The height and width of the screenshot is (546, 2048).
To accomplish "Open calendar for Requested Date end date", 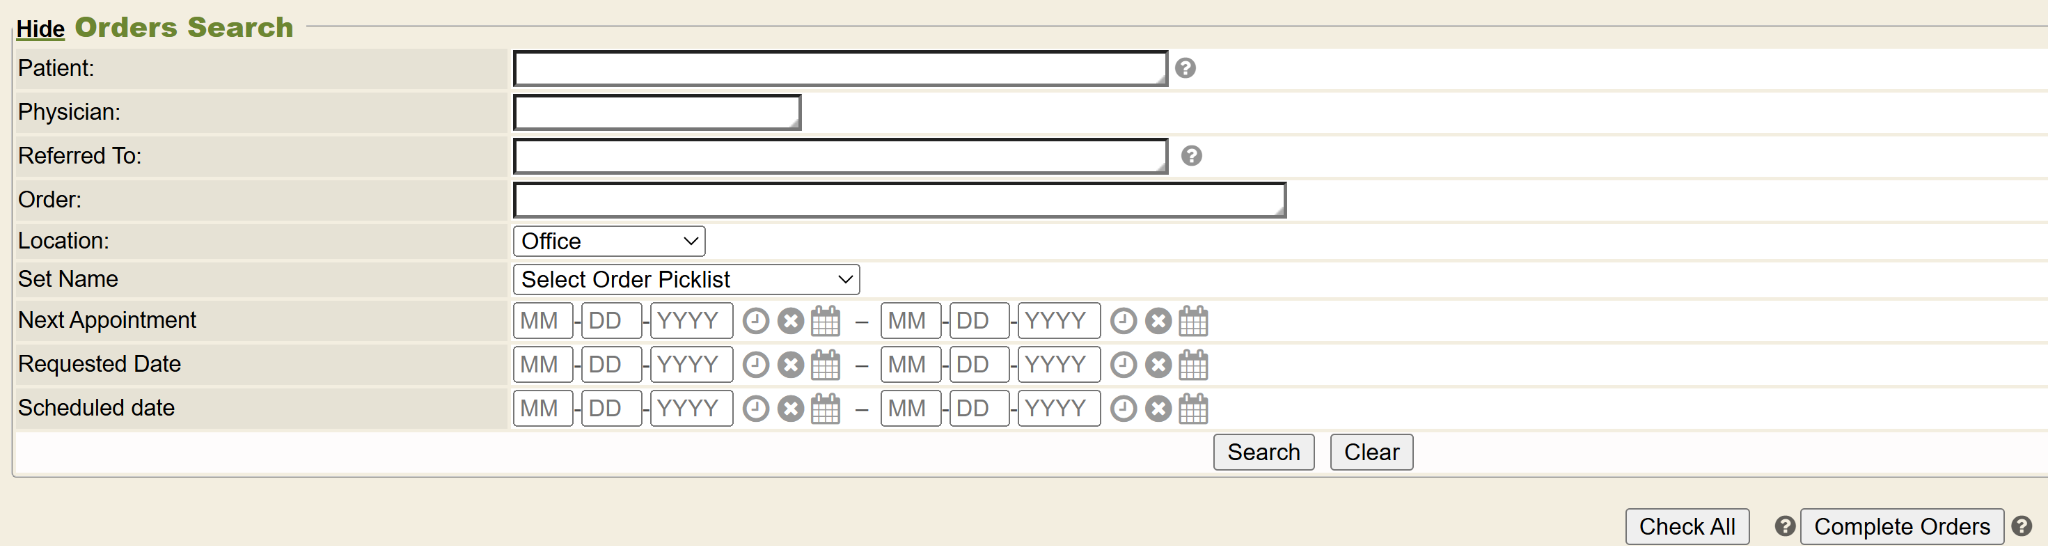I will (x=1193, y=365).
